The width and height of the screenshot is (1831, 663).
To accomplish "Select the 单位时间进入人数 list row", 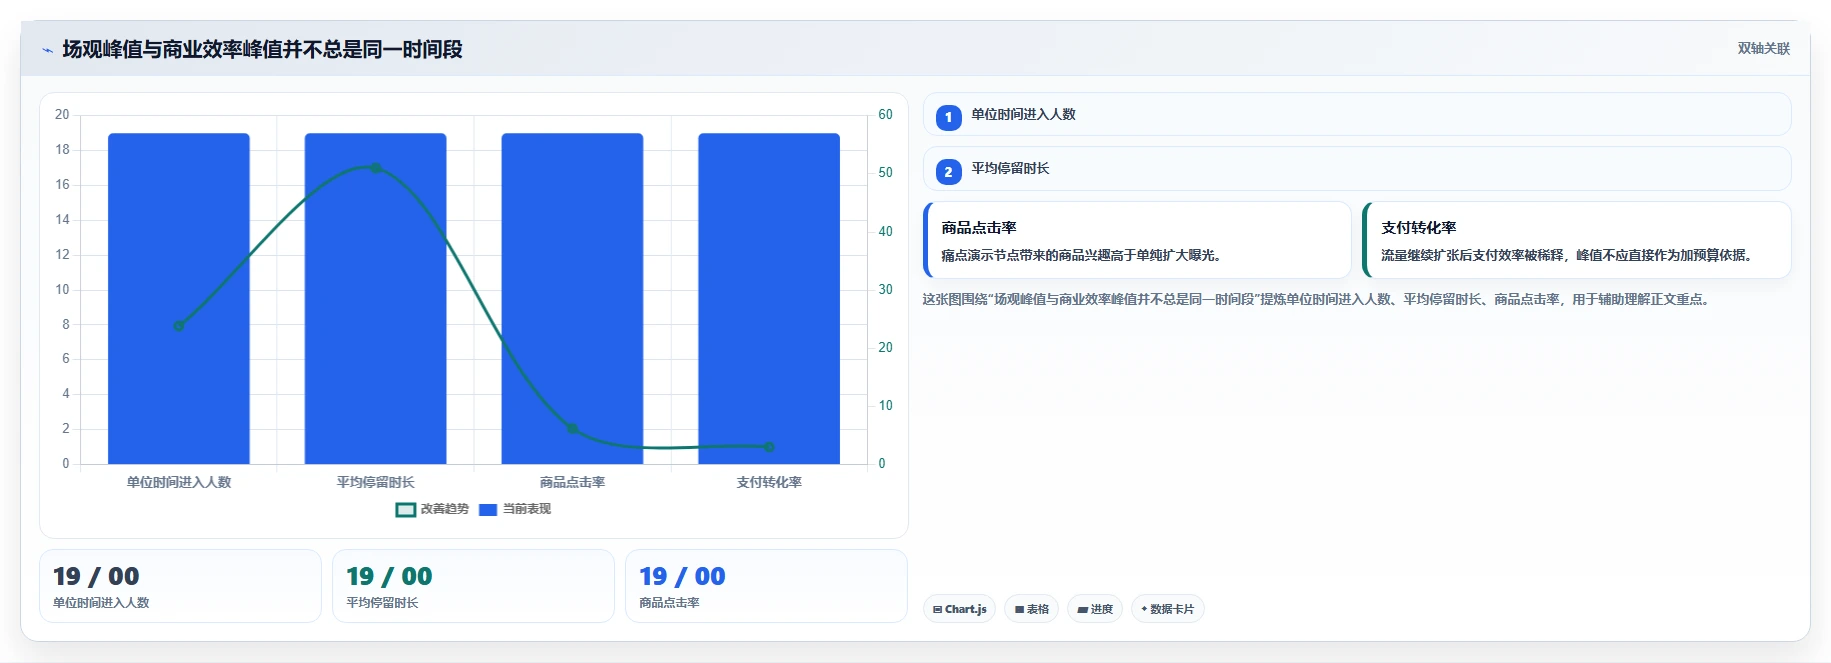I will (1357, 114).
